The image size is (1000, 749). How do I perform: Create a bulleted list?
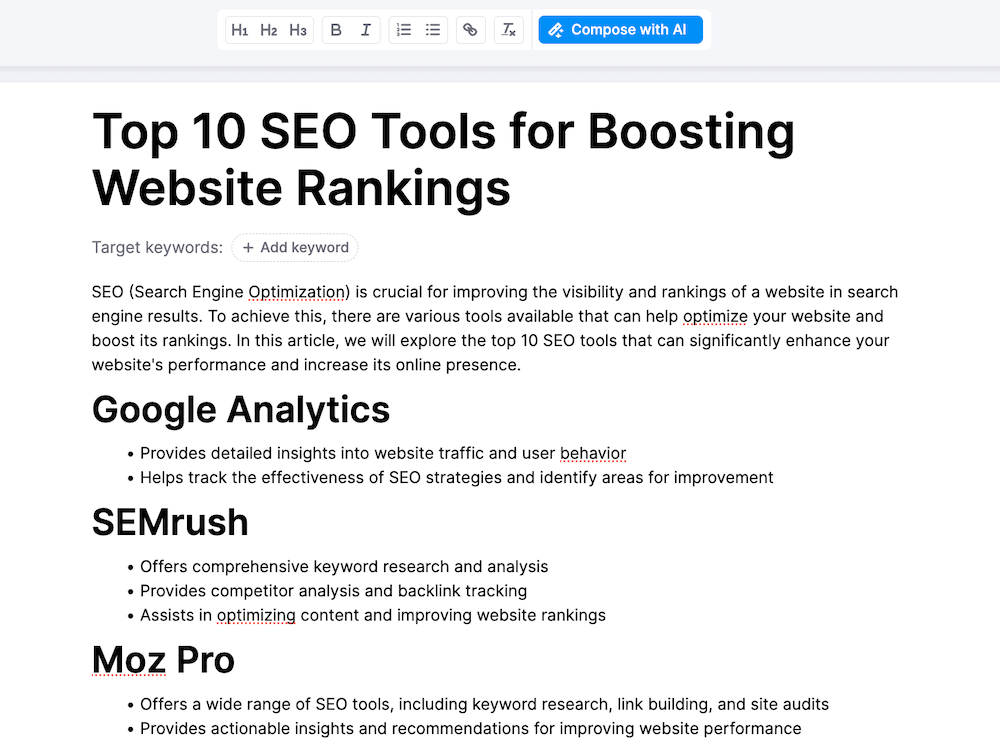pos(432,29)
